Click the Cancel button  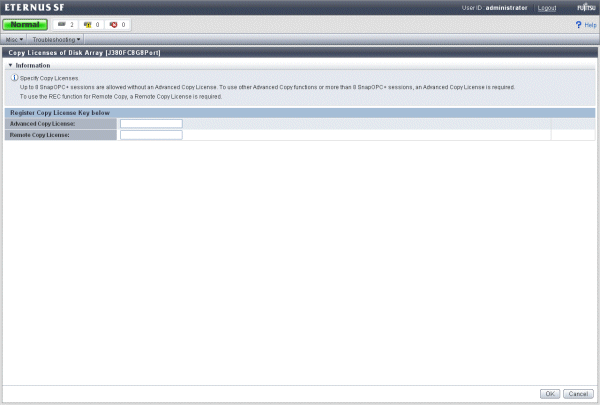578,394
